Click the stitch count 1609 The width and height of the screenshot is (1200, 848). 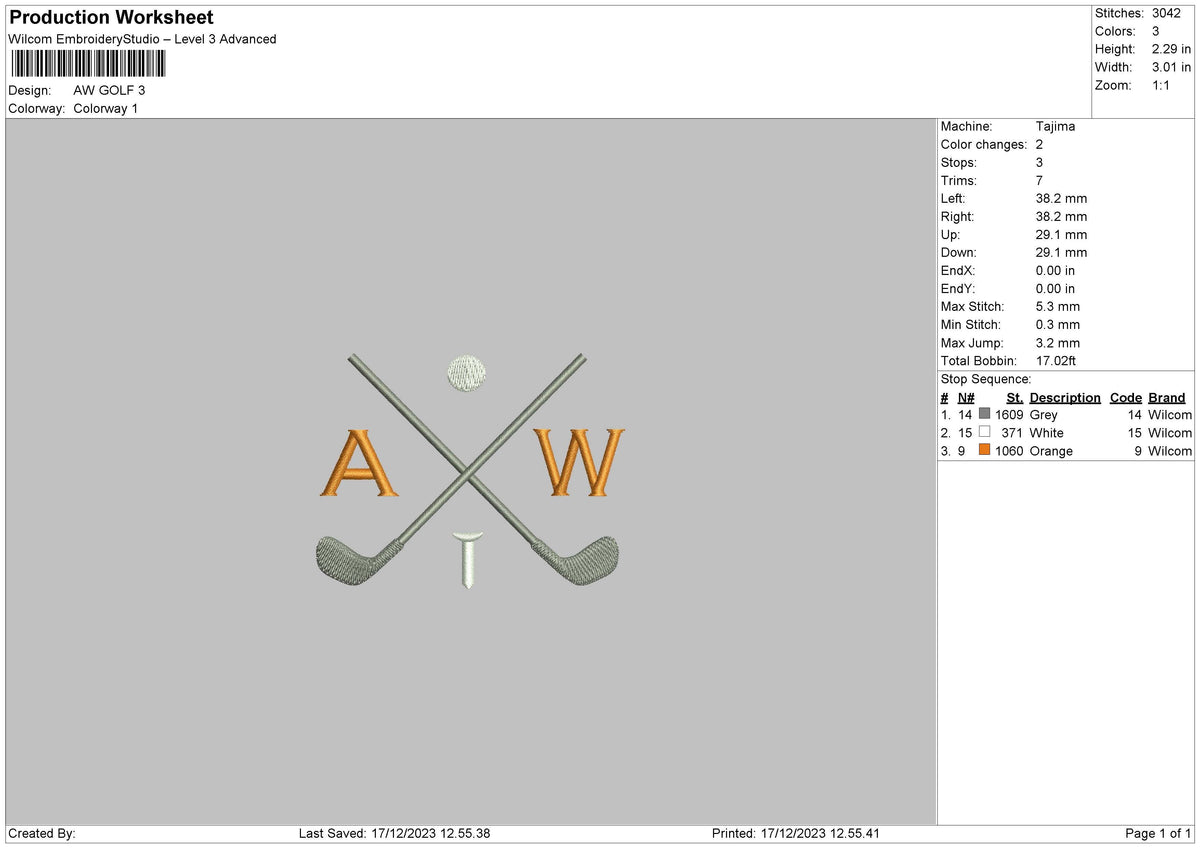(1009, 415)
